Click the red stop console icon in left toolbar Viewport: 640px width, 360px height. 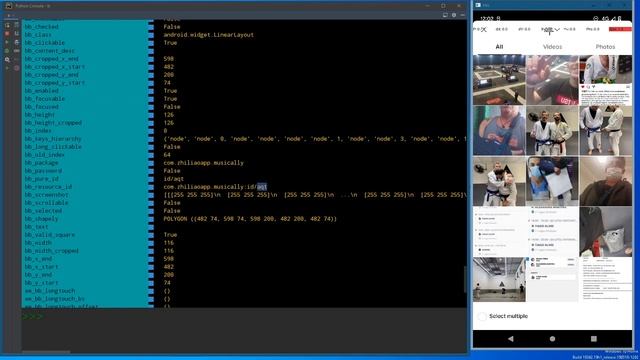(x=7, y=33)
